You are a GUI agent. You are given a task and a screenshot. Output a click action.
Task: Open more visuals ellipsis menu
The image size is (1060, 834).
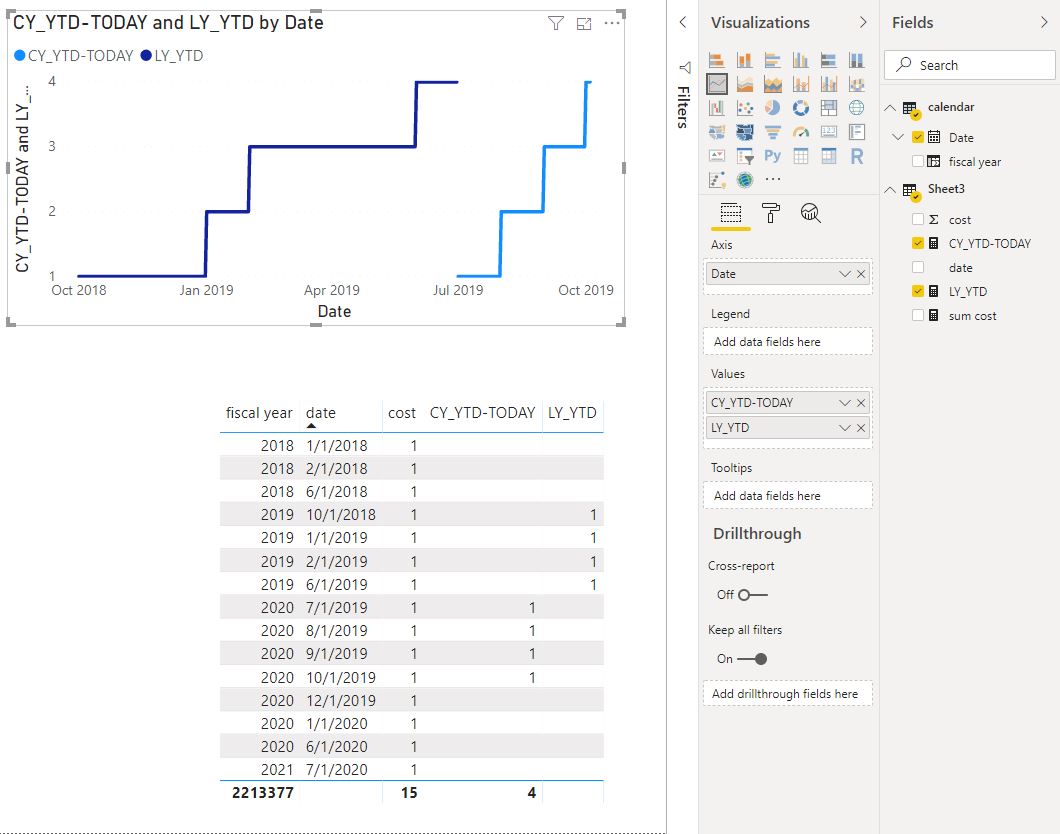(773, 180)
